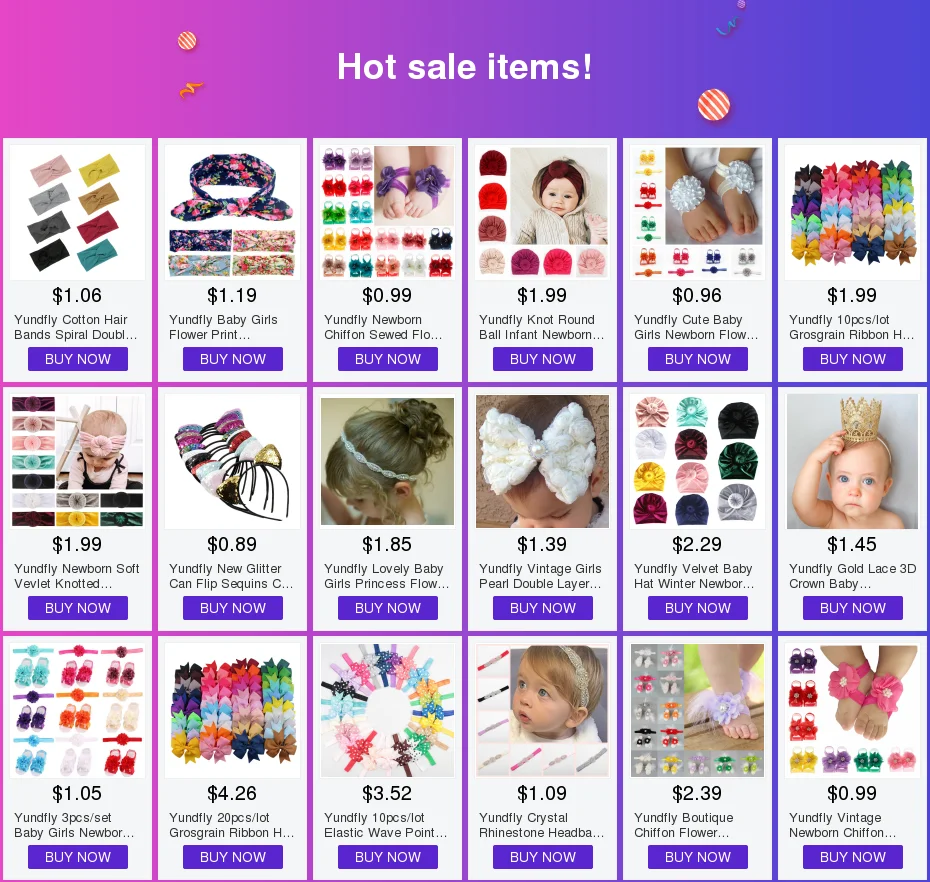This screenshot has height=882, width=930.
Task: Open Yundfly Lovely Baby Girls Princess title link
Action: coord(387,576)
